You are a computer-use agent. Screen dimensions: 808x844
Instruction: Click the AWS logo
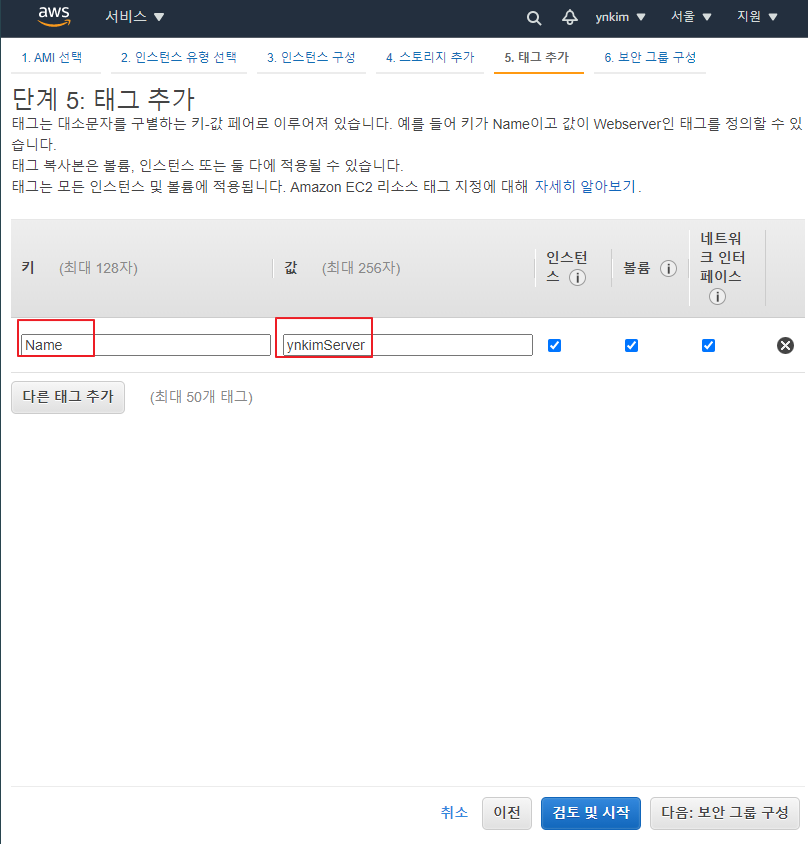tap(54, 16)
